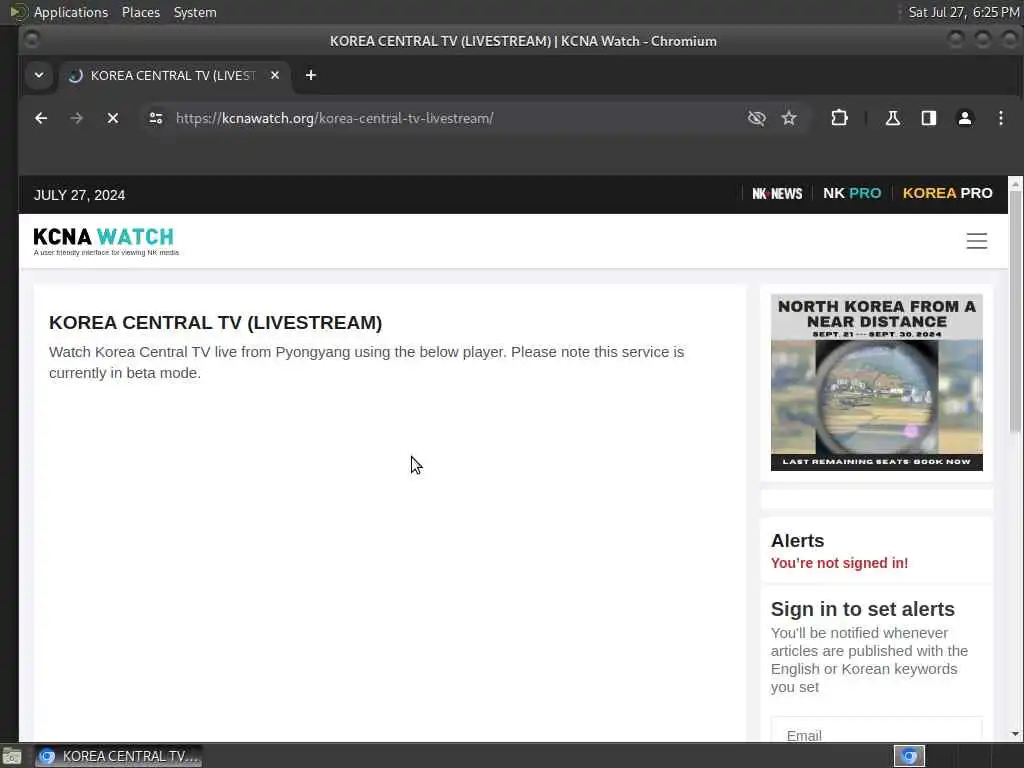Open the Places menu
1024x768 pixels.
(x=141, y=12)
